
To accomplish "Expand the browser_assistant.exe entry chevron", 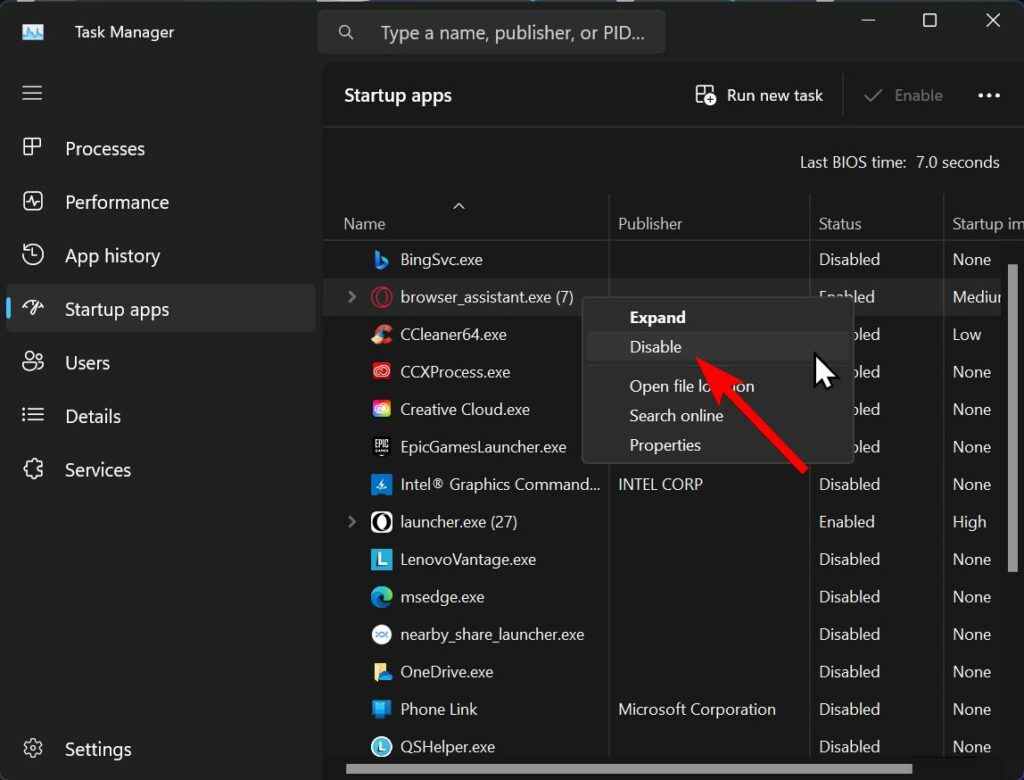I will coord(351,296).
